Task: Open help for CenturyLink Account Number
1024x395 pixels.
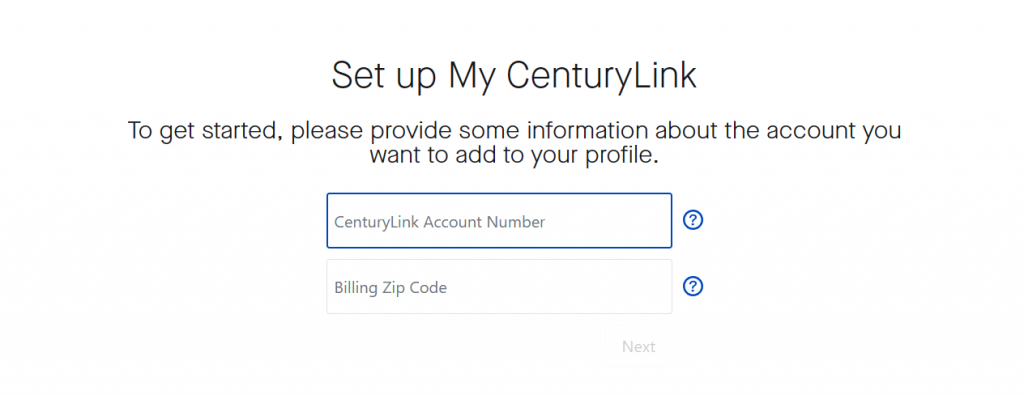Action: [692, 221]
